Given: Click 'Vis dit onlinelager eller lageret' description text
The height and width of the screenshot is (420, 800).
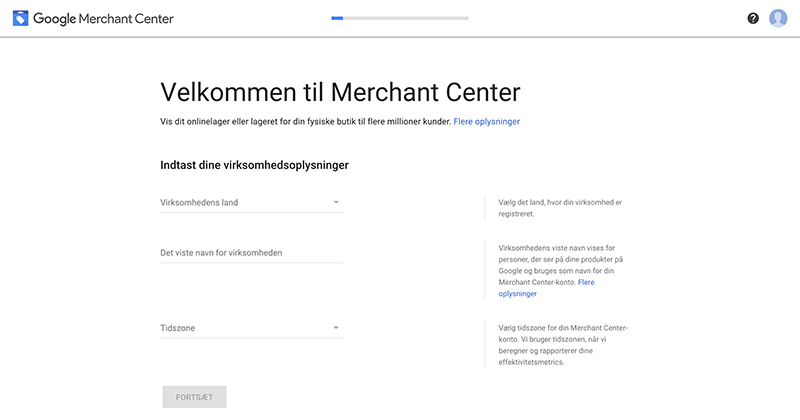Looking at the screenshot, I should (x=306, y=121).
